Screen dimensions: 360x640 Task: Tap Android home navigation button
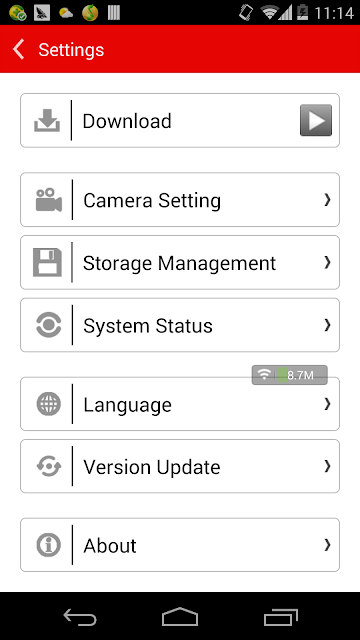(180, 617)
